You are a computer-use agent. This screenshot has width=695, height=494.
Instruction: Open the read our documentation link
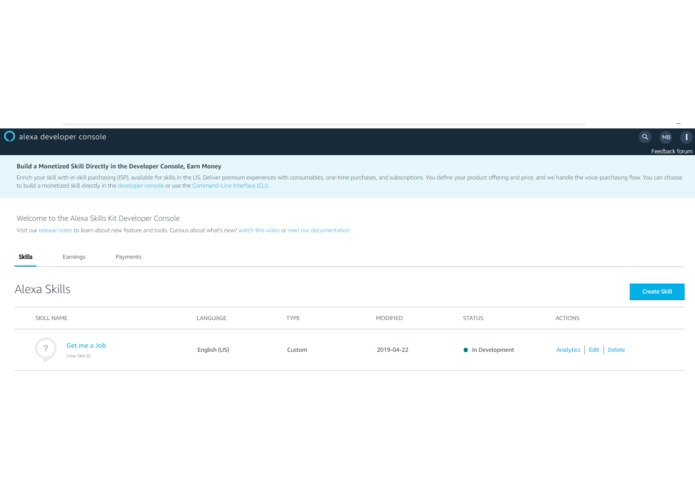pos(319,230)
